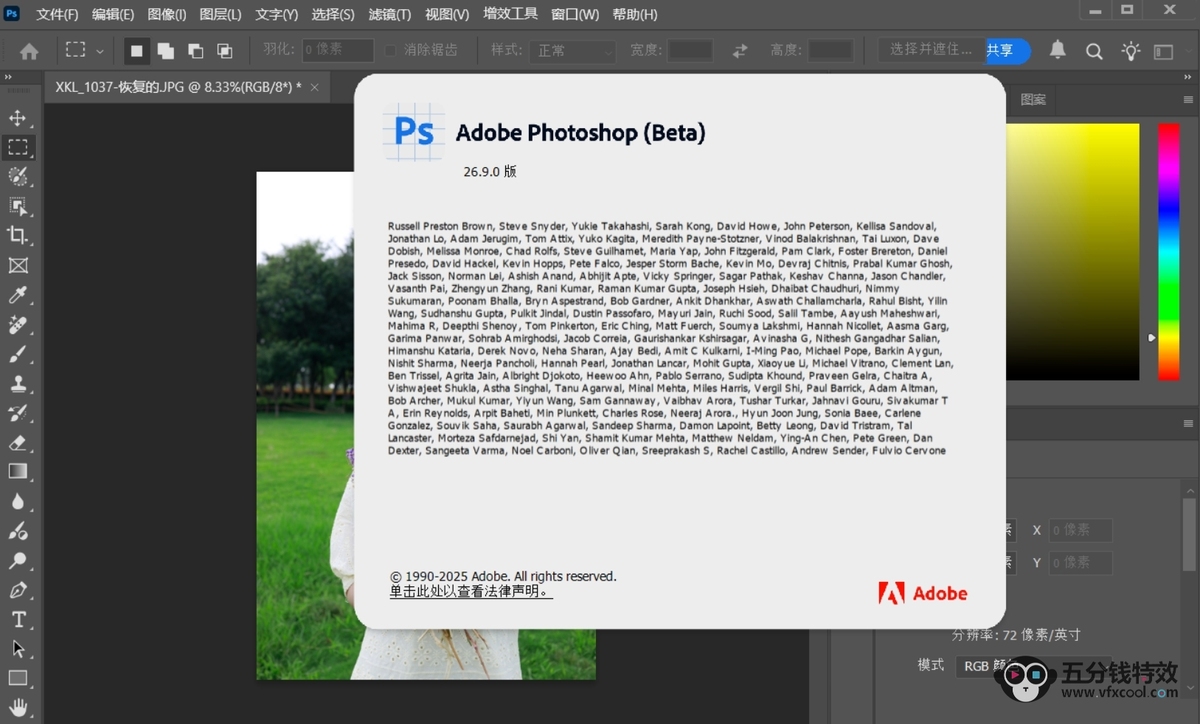This screenshot has width=1200, height=724.
Task: Click in the 羽化 feather input field
Action: [337, 50]
